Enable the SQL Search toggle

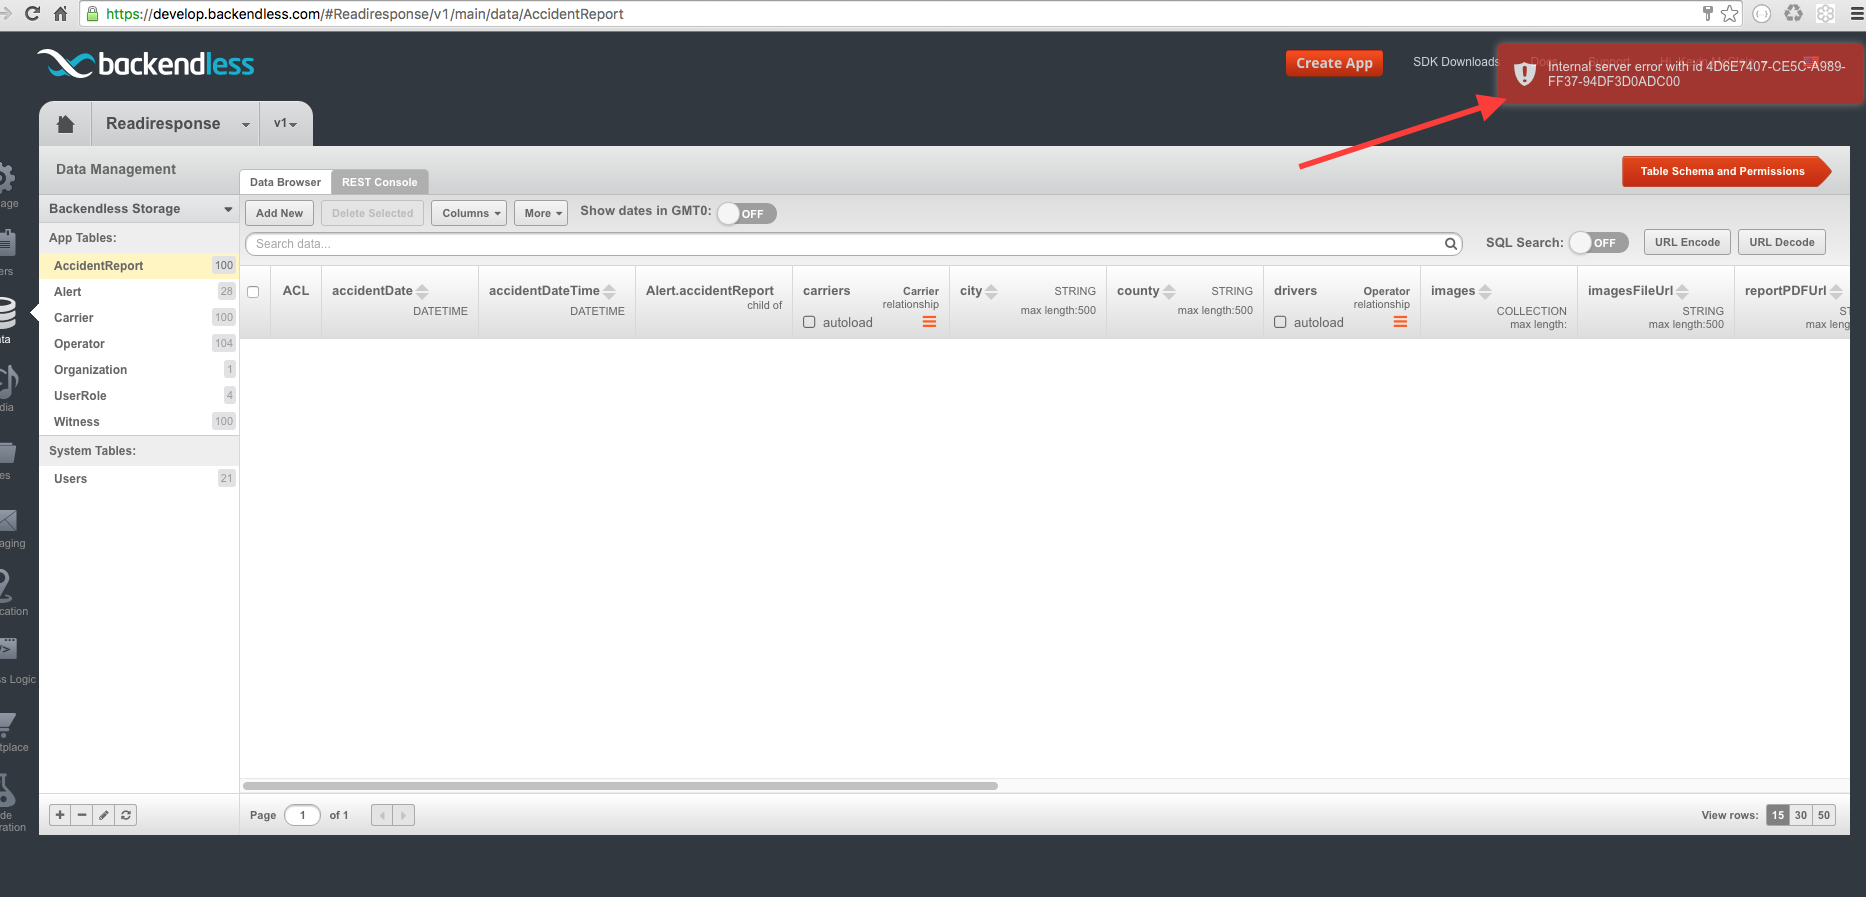[x=1599, y=243]
